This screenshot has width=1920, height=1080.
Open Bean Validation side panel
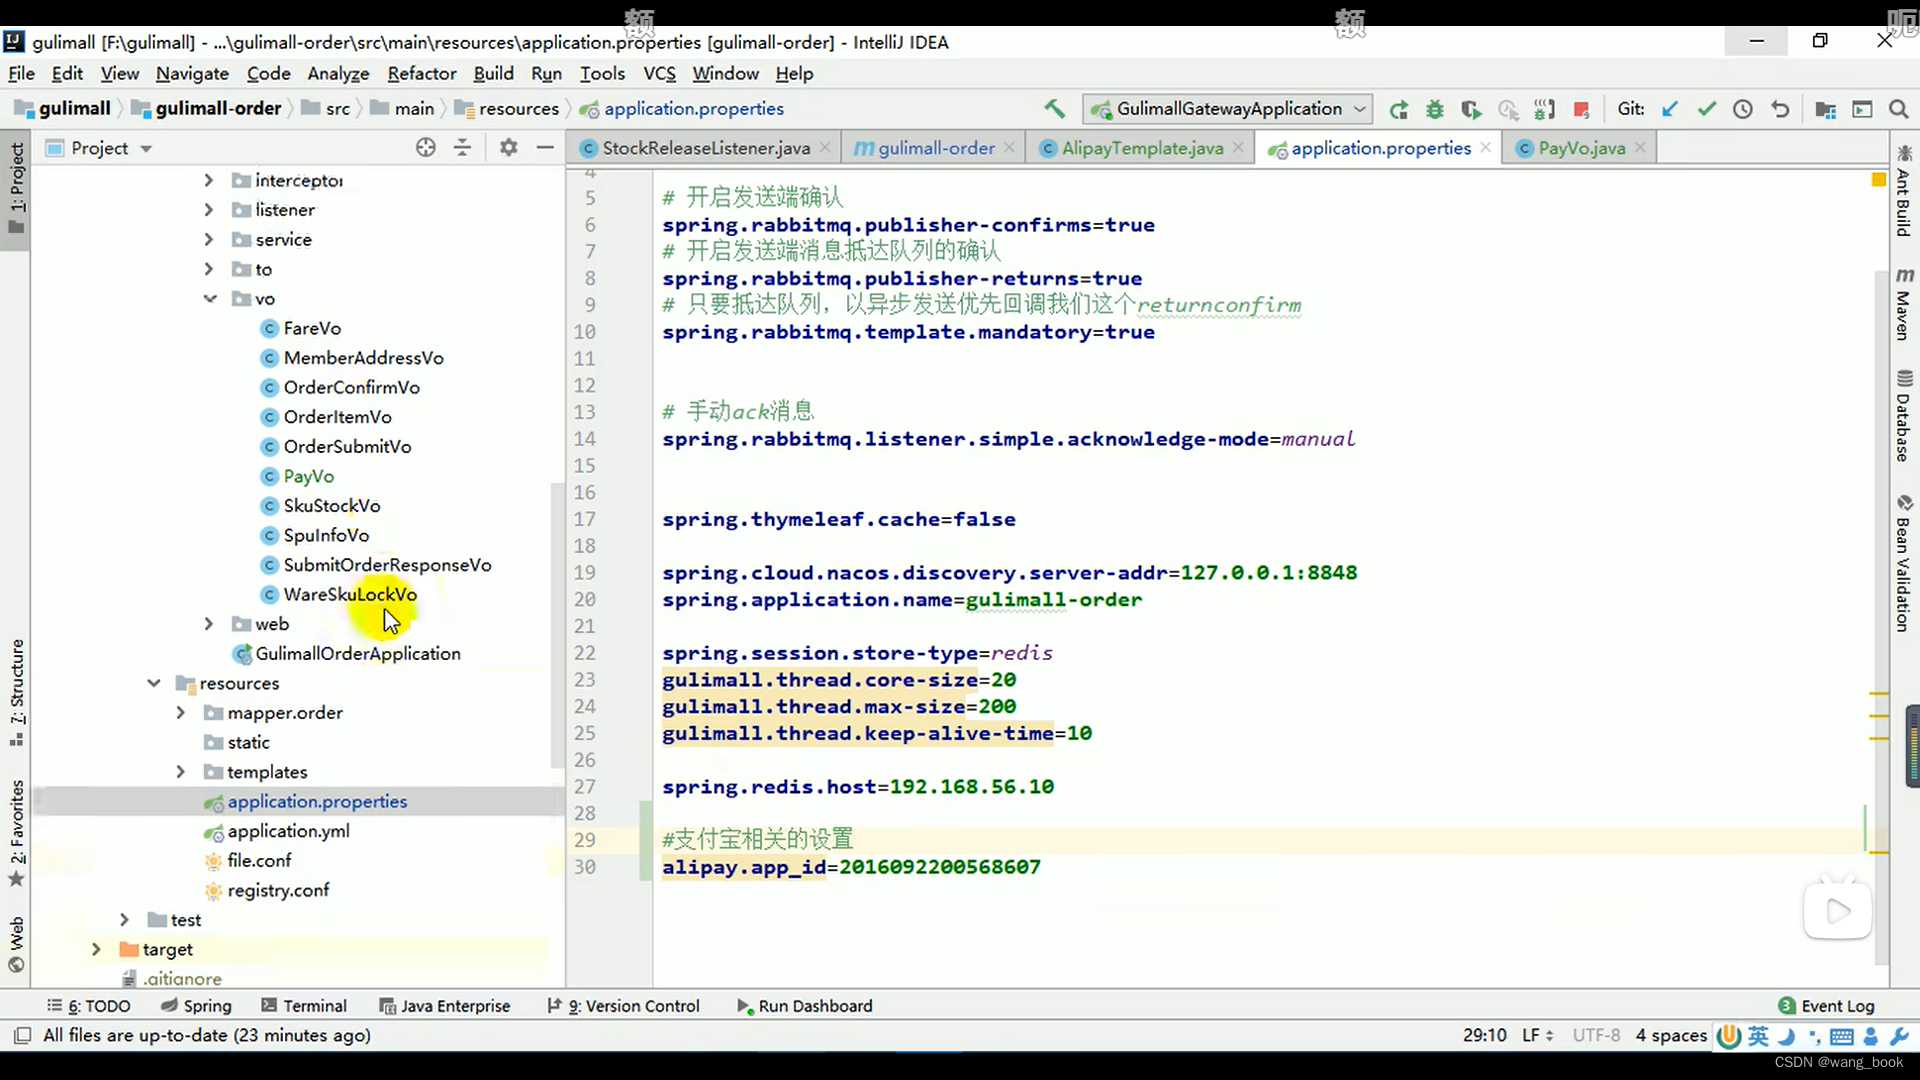pos(1903,563)
